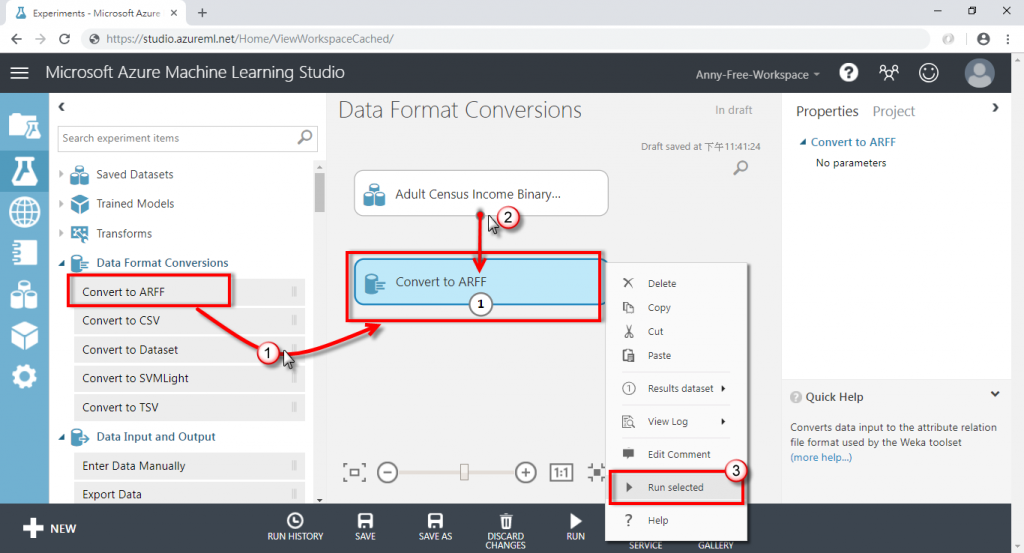
Task: Collapse the Data Input and Output category
Action: coord(61,437)
